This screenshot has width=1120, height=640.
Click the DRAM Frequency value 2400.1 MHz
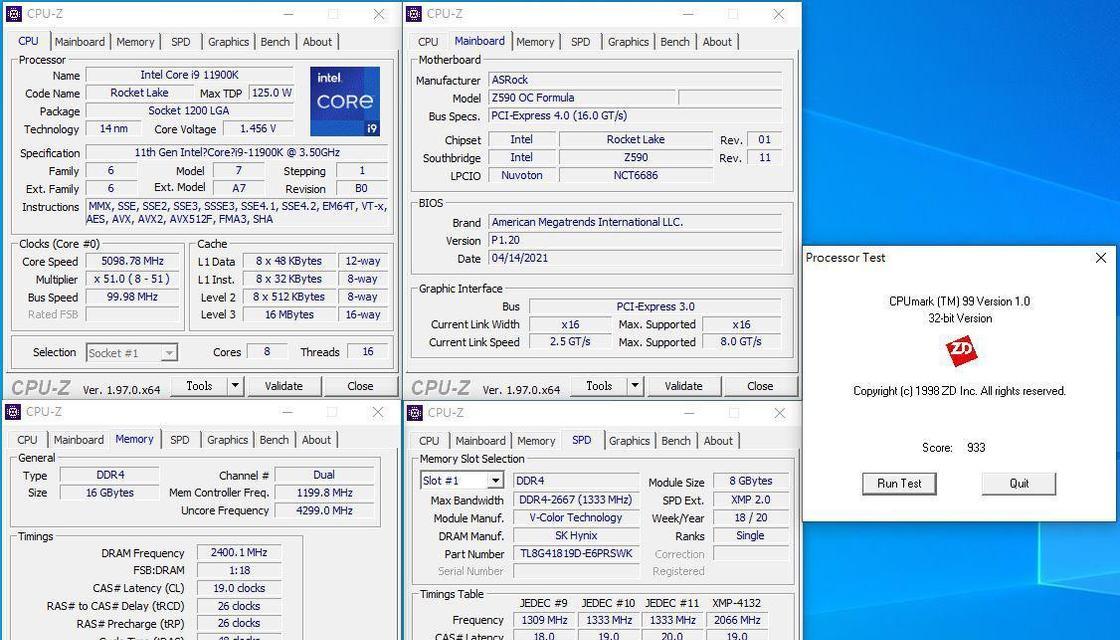pos(239,552)
